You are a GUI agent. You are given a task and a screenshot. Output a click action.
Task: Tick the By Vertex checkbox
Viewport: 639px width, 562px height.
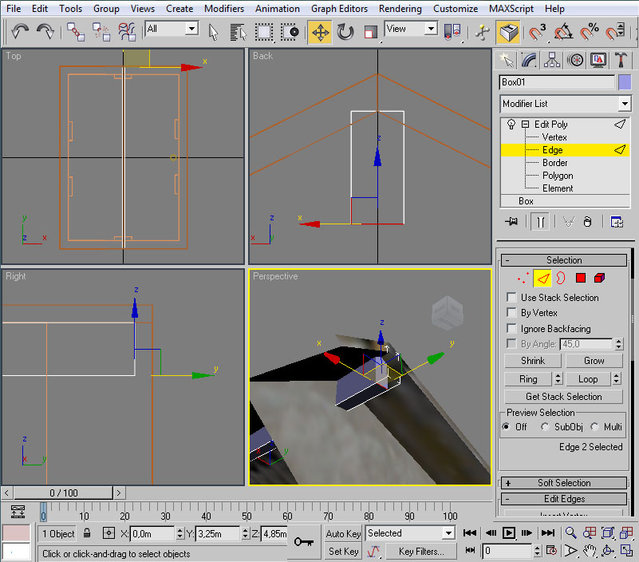[x=513, y=313]
